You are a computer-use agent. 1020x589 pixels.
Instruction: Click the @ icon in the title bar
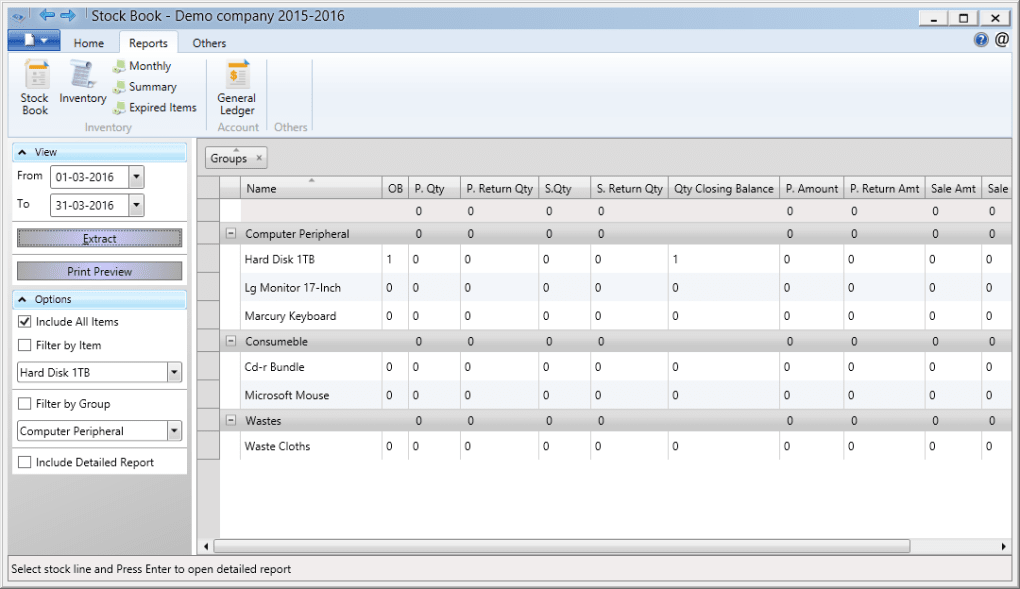pyautogui.click(x=1003, y=39)
